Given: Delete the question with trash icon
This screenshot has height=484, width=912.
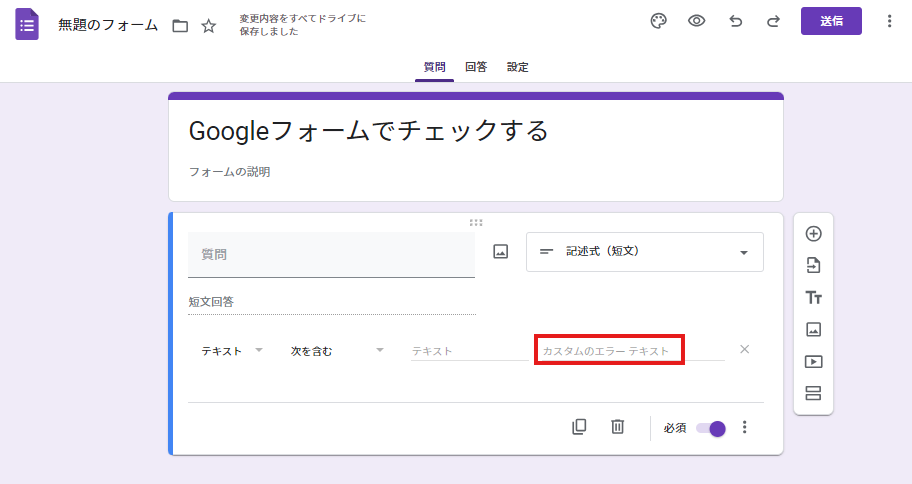Looking at the screenshot, I should click(x=618, y=427).
